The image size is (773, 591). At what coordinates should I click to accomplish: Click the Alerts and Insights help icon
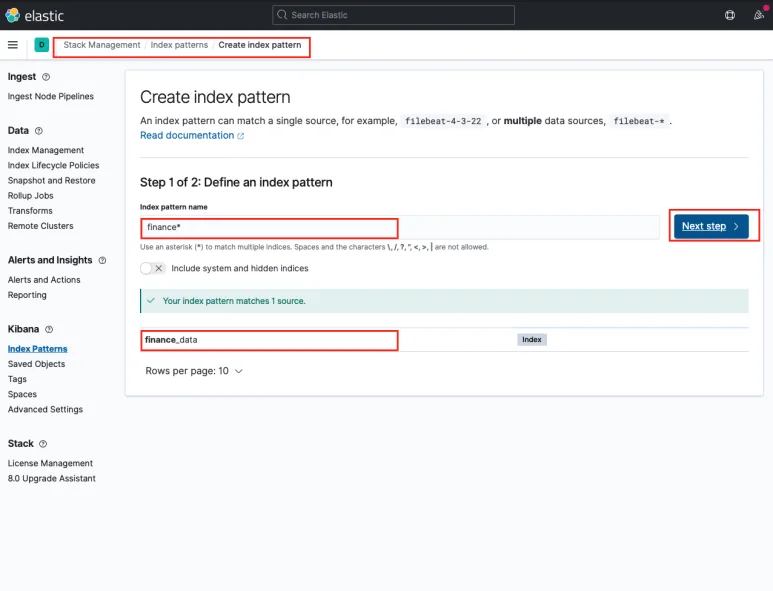[x=102, y=260]
